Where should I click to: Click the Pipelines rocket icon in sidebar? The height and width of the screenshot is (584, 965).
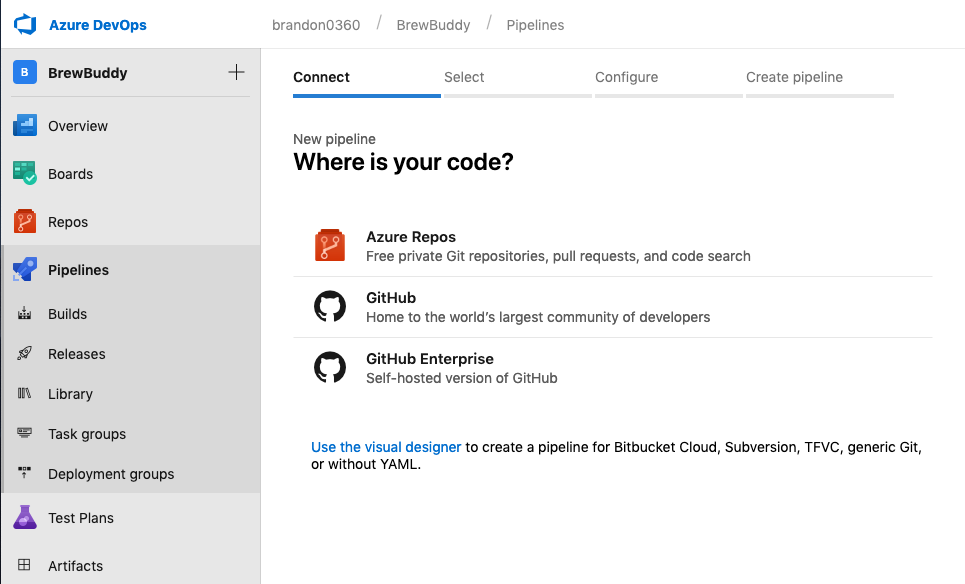25,270
